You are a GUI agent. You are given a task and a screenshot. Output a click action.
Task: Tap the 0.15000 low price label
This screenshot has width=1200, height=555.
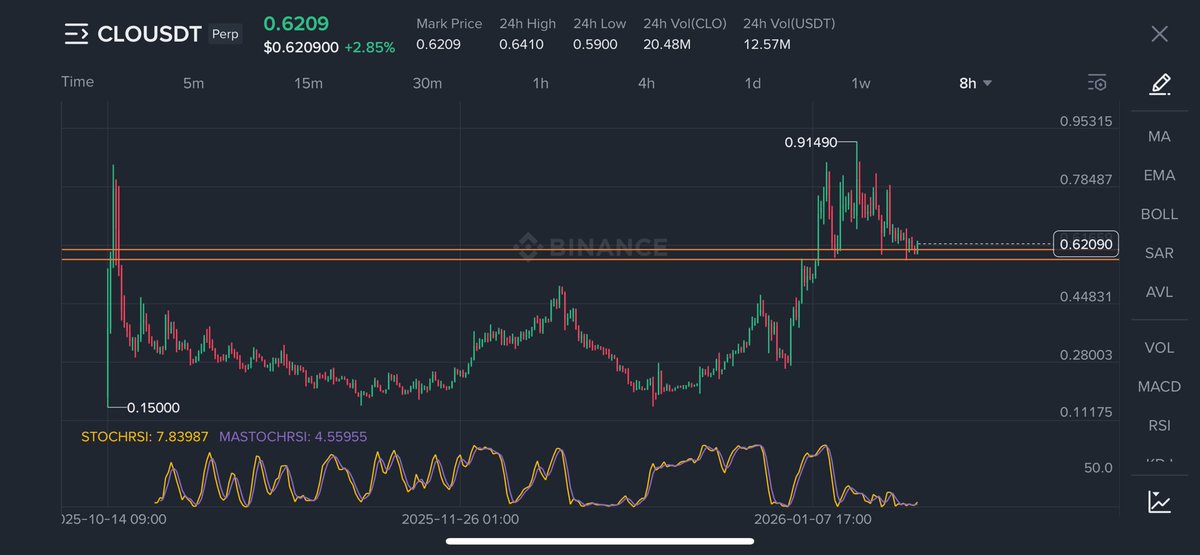pyautogui.click(x=154, y=407)
